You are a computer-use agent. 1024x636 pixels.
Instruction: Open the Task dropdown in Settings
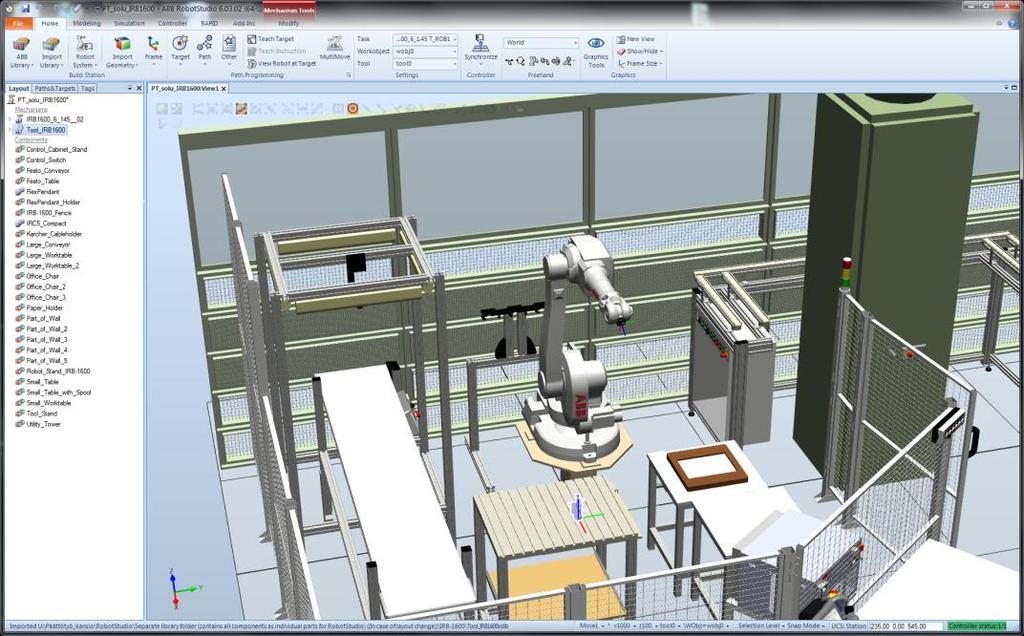(x=425, y=39)
